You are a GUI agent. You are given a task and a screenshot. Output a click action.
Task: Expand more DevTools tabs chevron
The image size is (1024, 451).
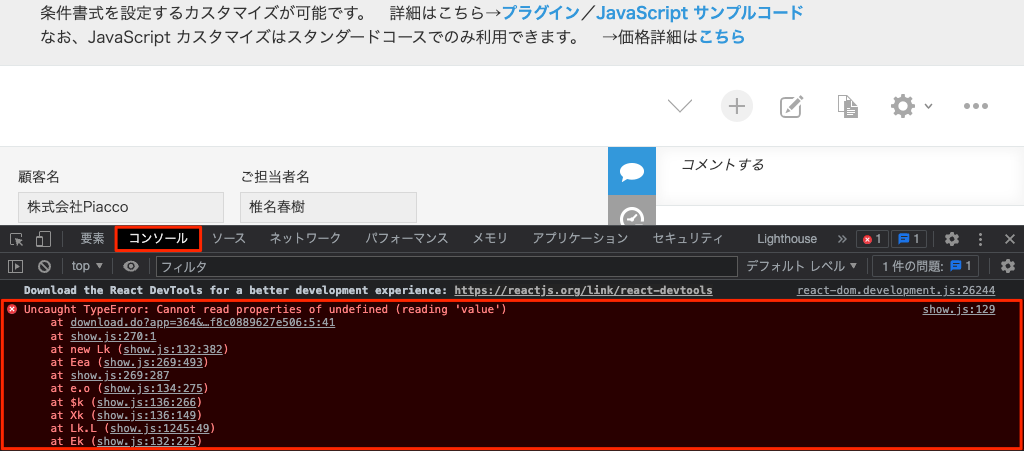coord(842,239)
